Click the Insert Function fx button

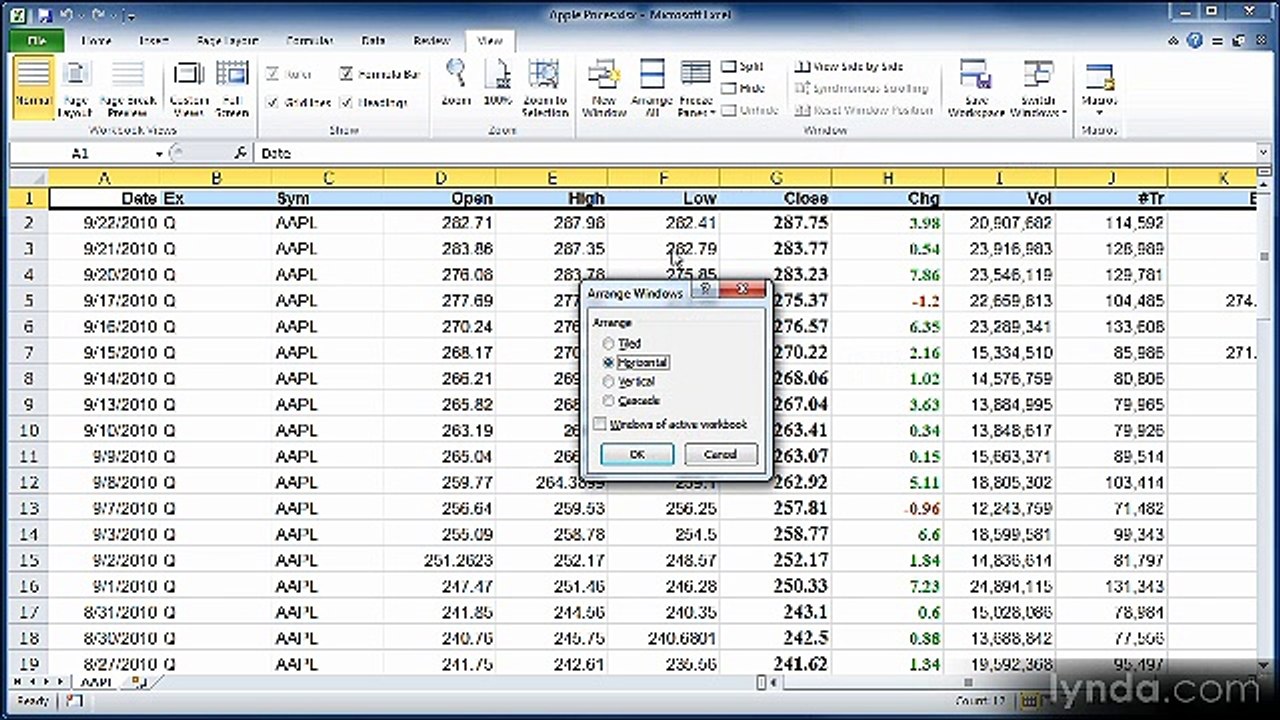click(x=240, y=153)
